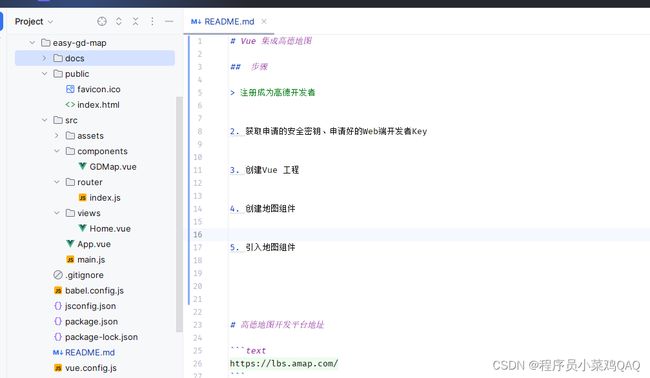Open README.md in the project tree
Screen dimensions: 650x378
click(90, 352)
